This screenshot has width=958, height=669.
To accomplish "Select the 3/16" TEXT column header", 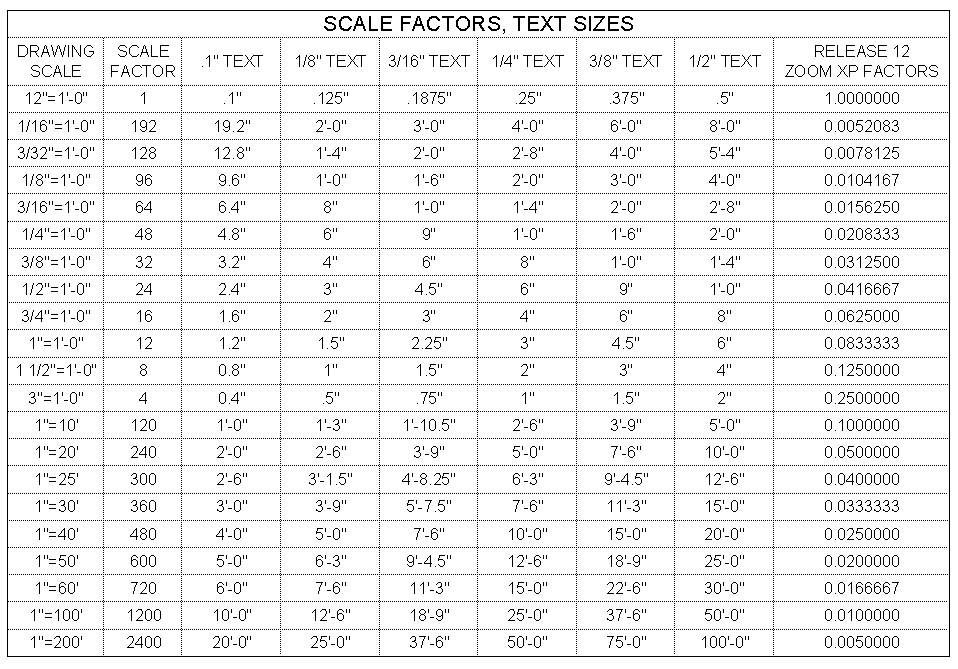I will pos(429,61).
